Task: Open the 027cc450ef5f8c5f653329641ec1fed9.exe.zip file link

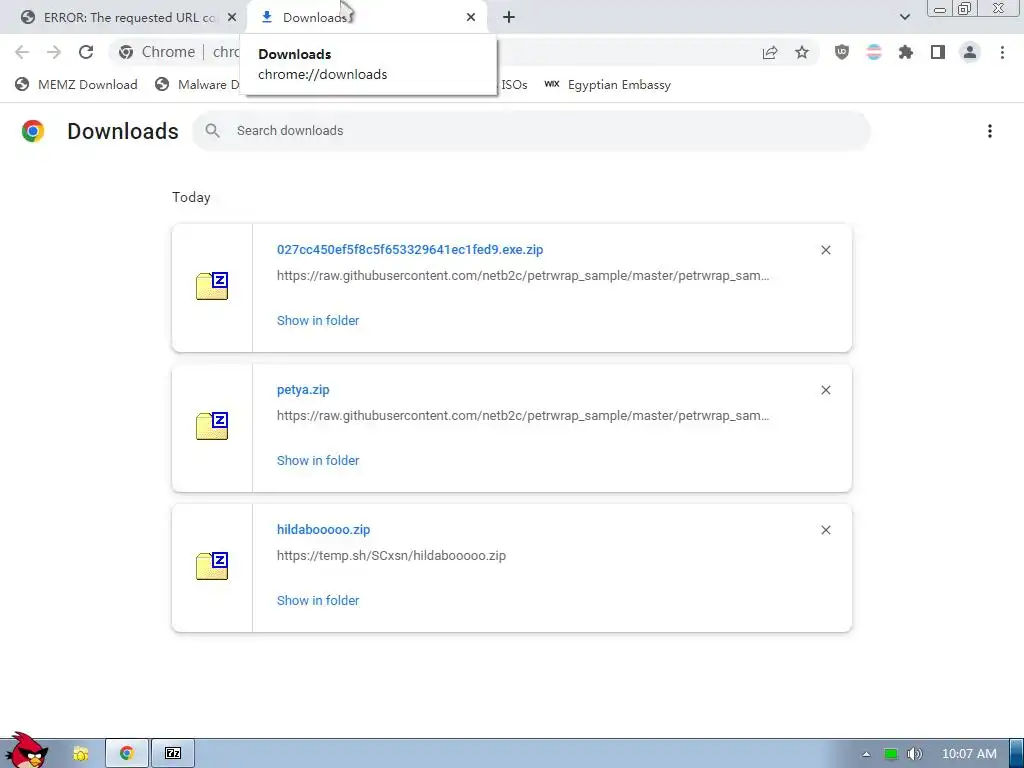Action: (x=410, y=249)
